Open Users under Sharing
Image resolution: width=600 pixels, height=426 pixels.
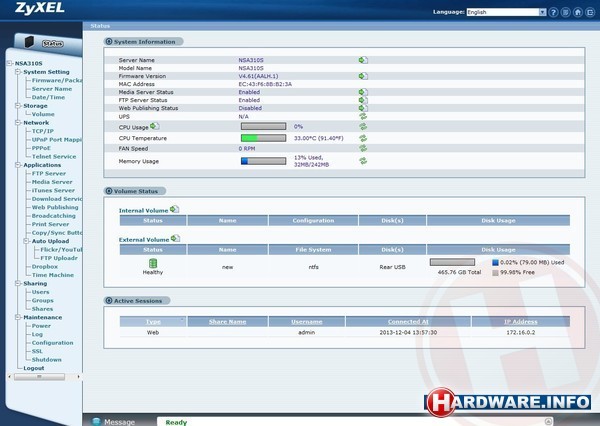(40, 292)
